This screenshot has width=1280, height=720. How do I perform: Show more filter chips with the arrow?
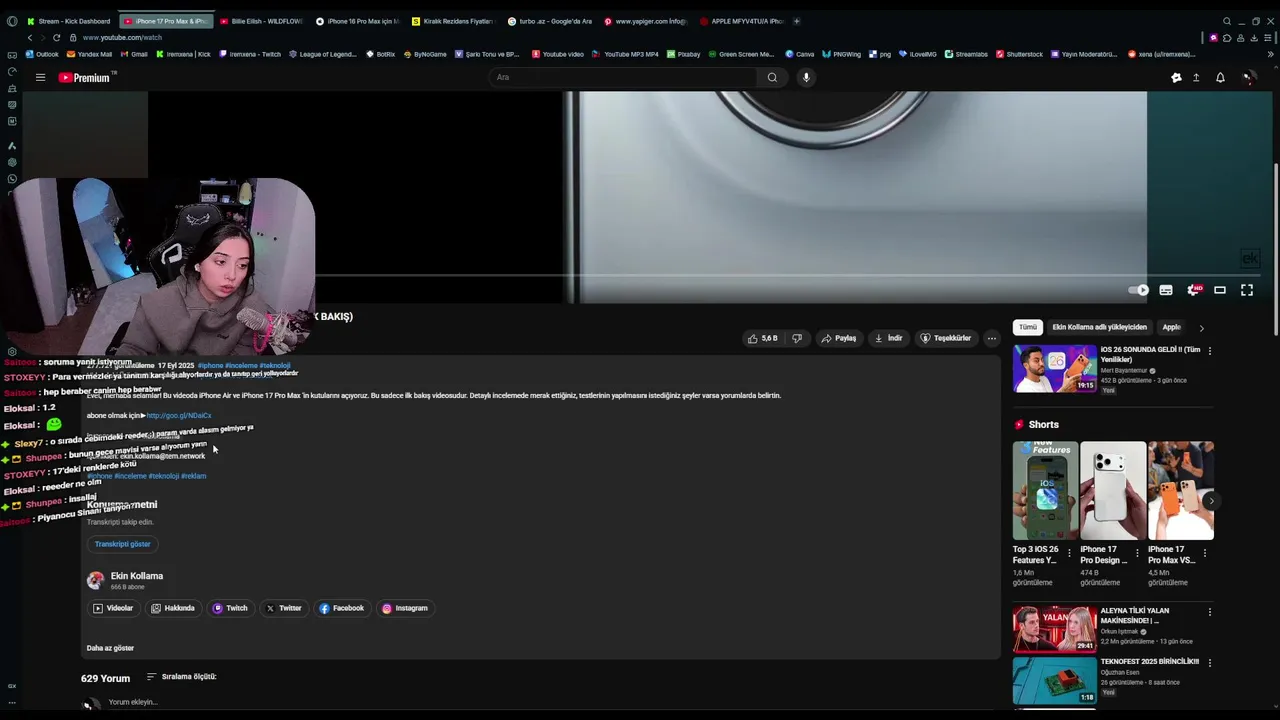[x=1201, y=328]
